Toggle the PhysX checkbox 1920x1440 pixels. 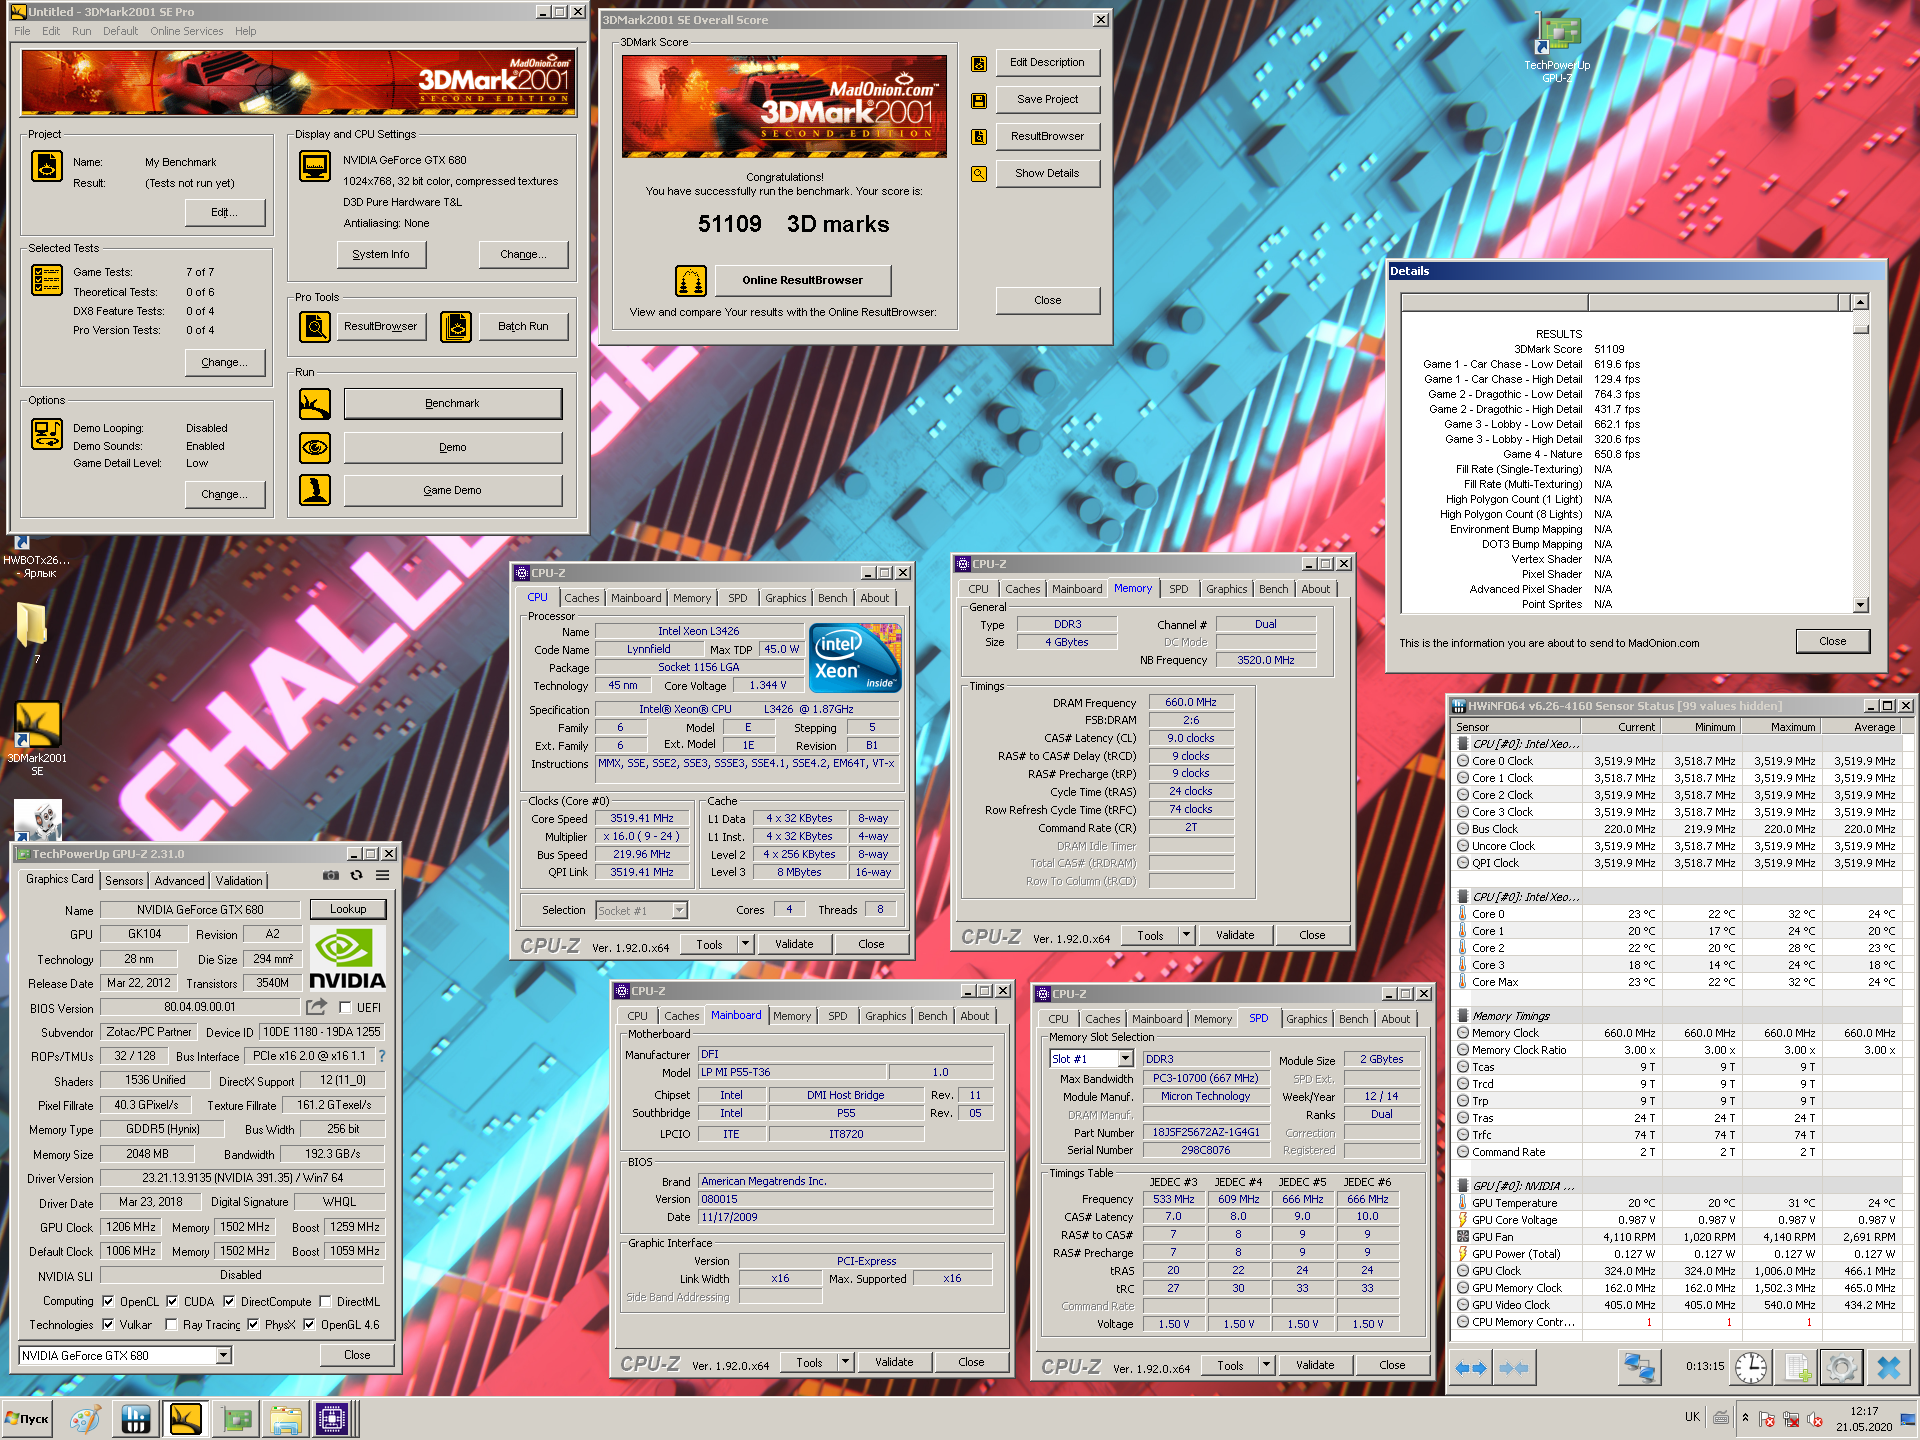[253, 1325]
